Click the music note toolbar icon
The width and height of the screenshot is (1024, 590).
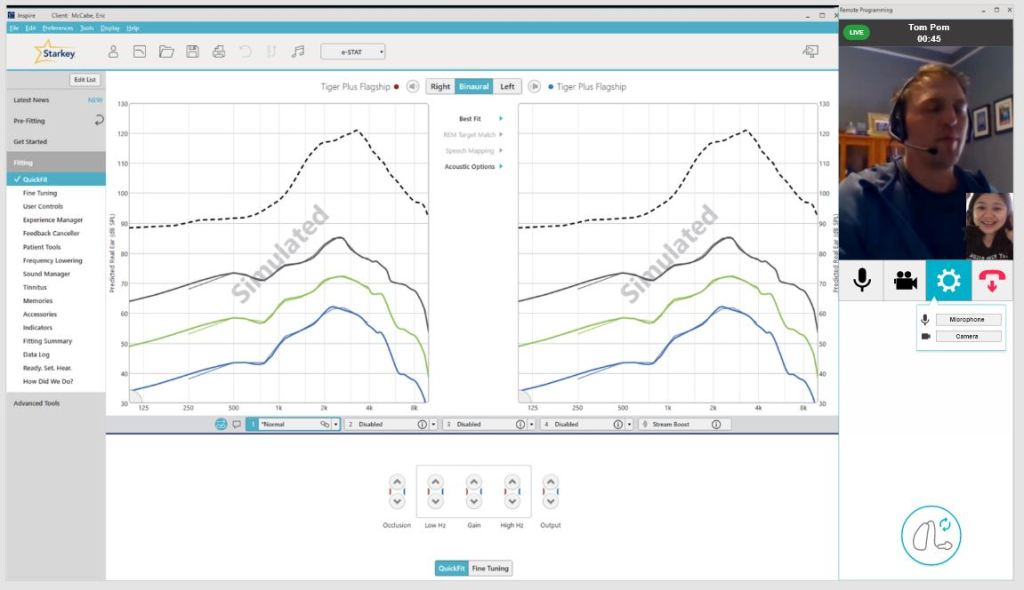click(297, 51)
